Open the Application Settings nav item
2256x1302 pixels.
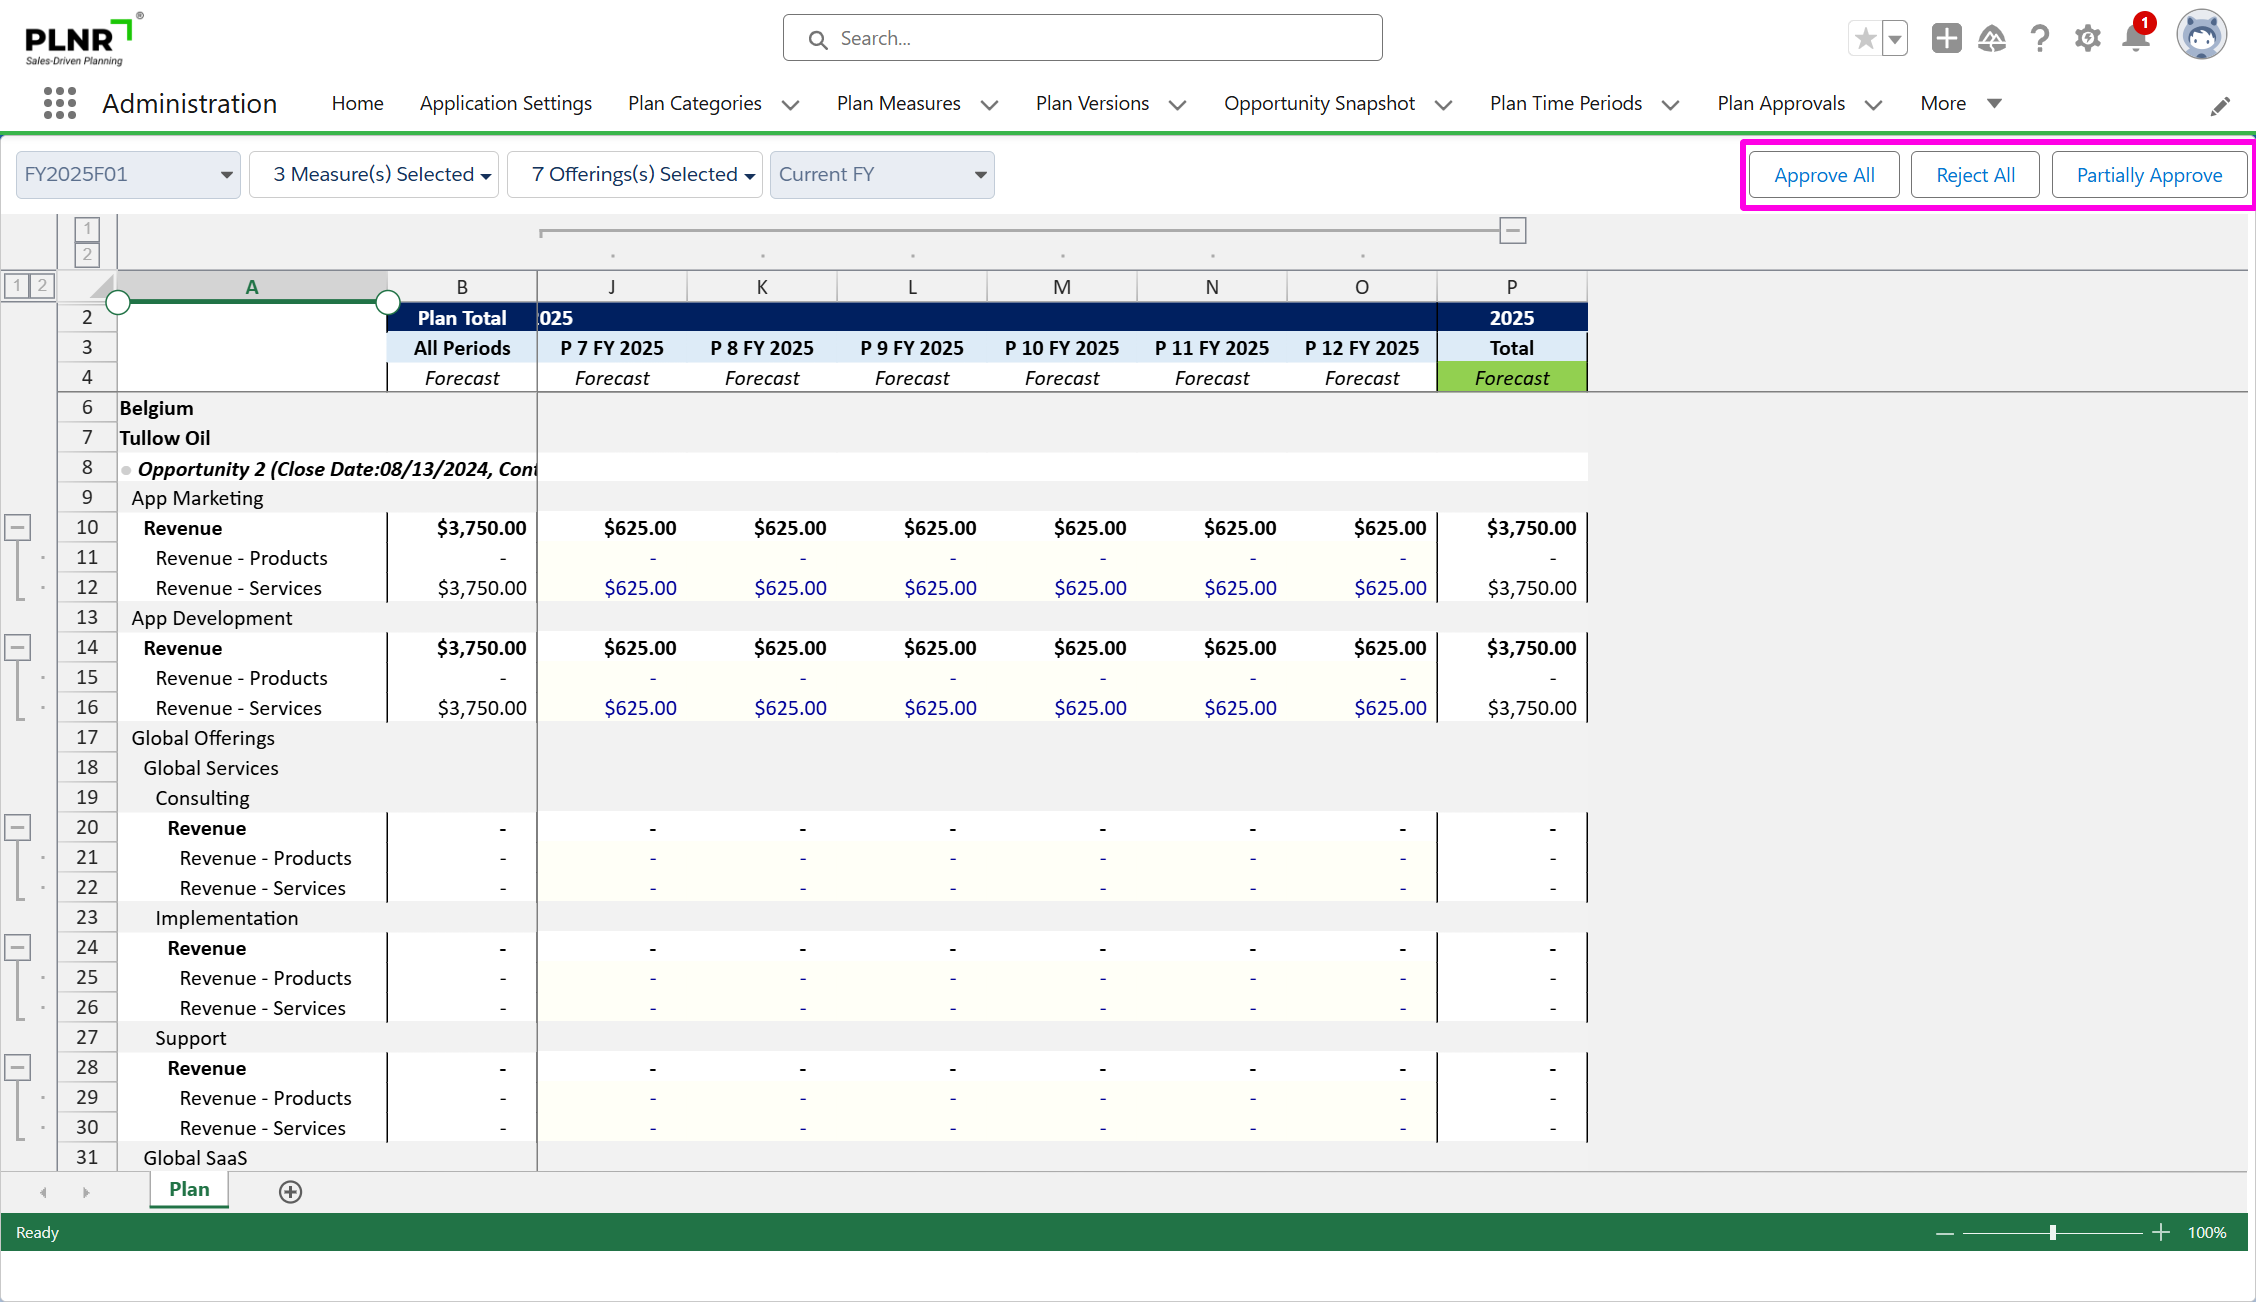coord(505,103)
